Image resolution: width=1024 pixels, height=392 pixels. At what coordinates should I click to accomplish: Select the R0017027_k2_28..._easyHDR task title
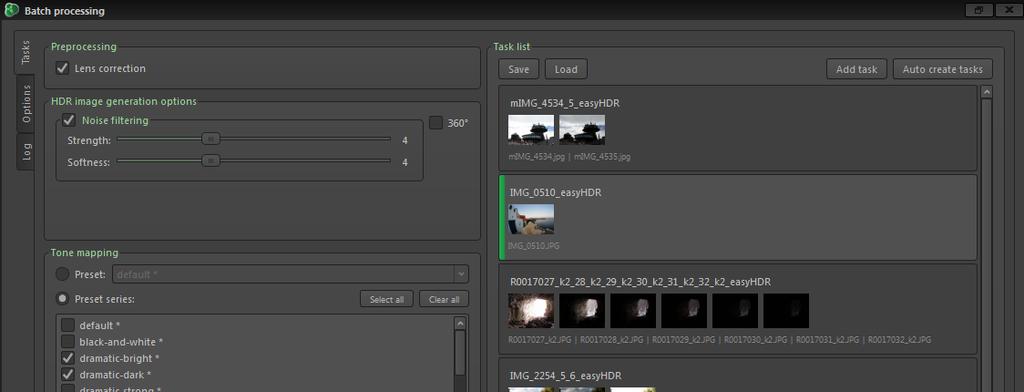[x=640, y=282]
